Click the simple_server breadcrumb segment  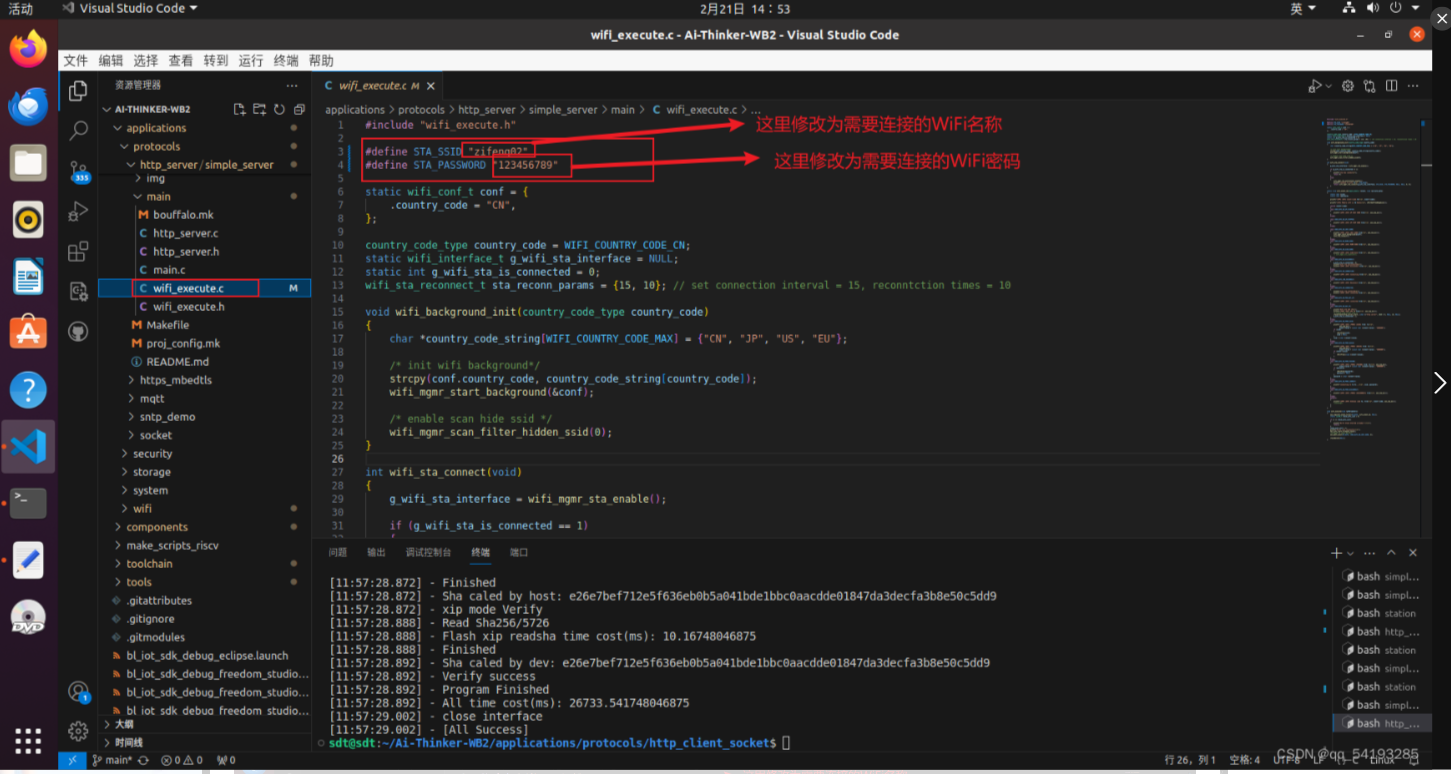563,110
